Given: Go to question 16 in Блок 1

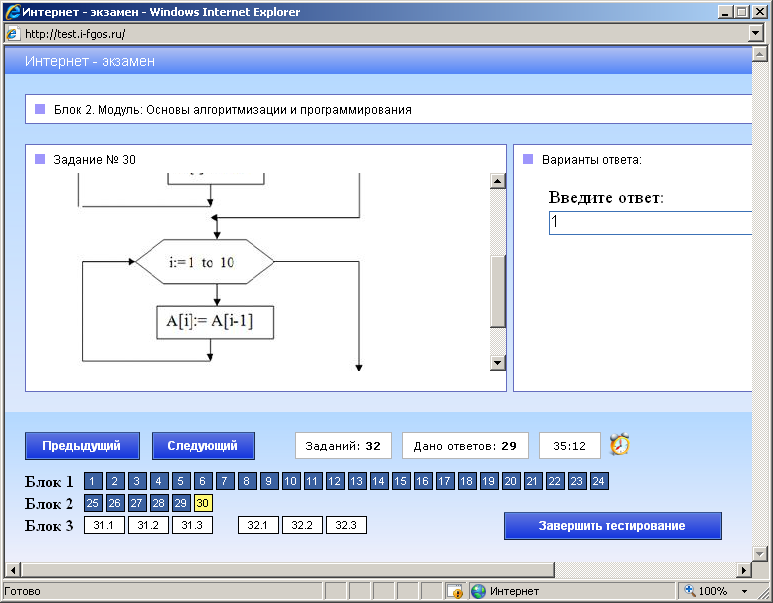Looking at the screenshot, I should click(422, 481).
